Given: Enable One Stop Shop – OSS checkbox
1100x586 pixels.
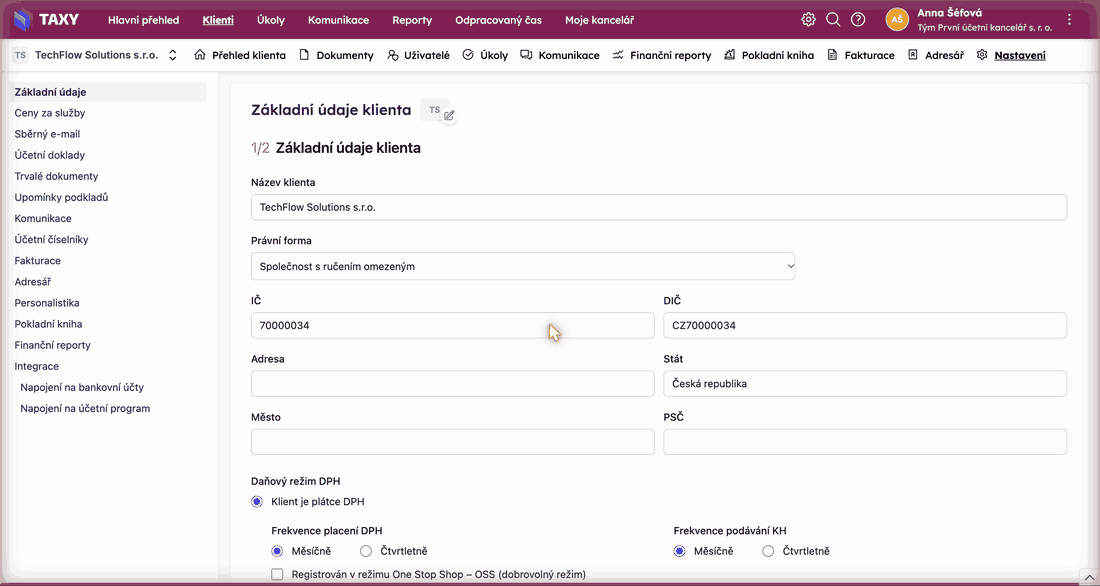Looking at the screenshot, I should 277,574.
